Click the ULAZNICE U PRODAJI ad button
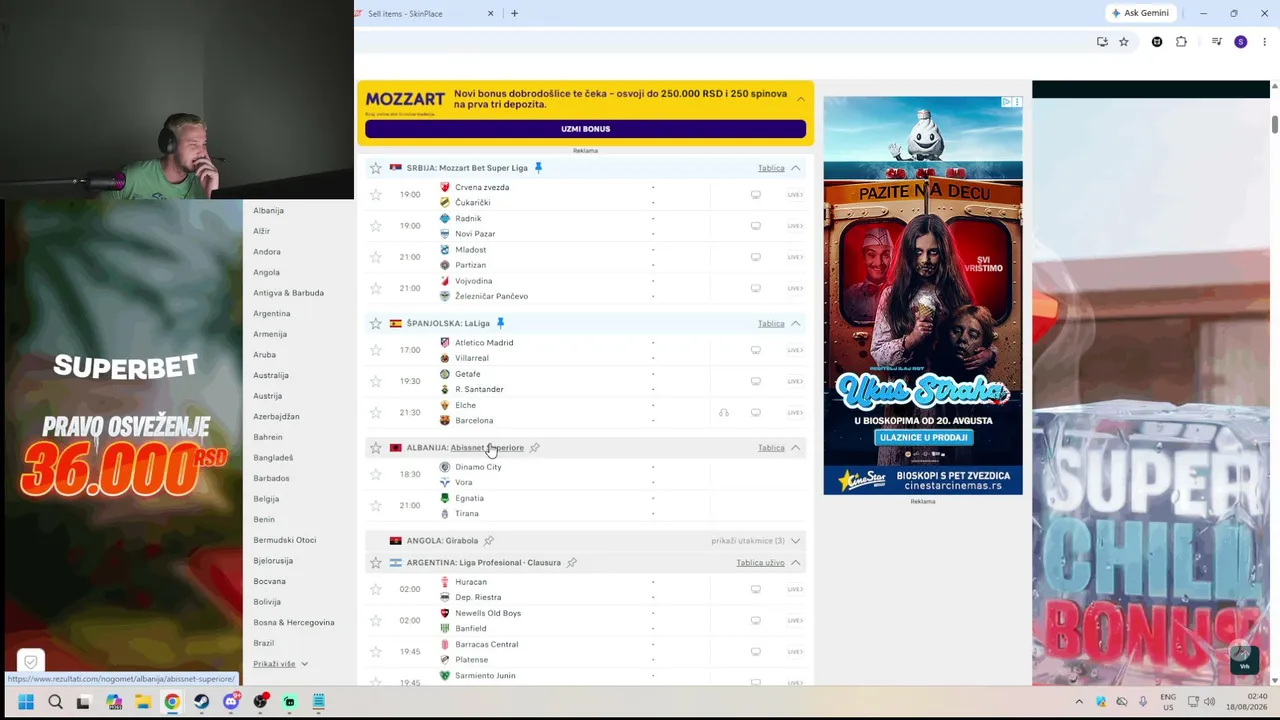This screenshot has width=1280, height=720. pyautogui.click(x=923, y=437)
